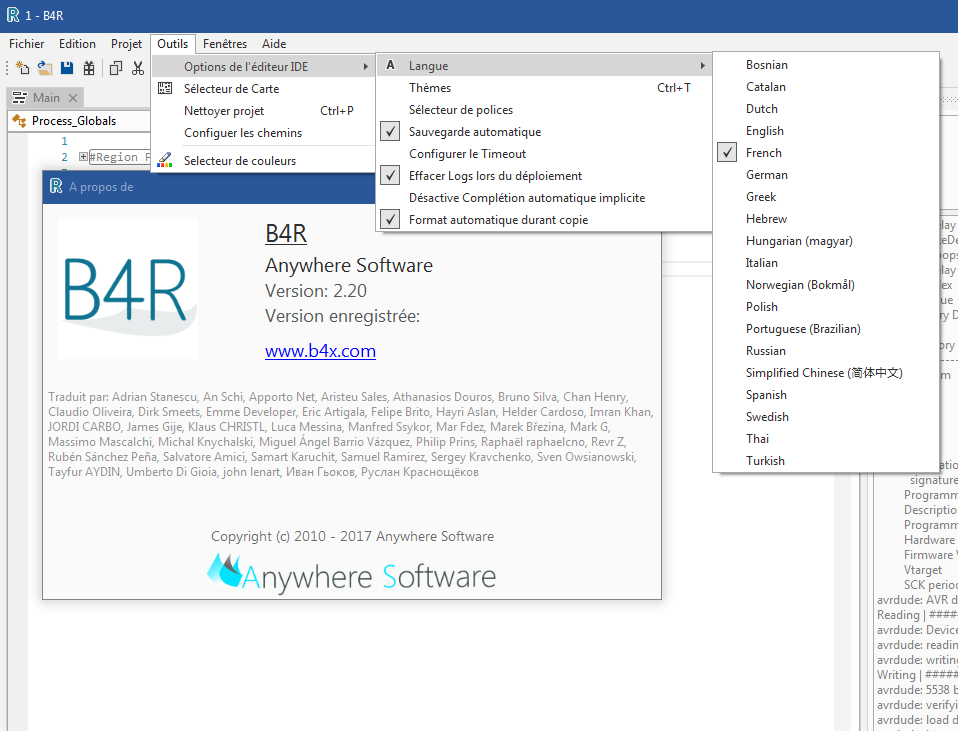
Task: Click the Outils menu
Action: [x=172, y=43]
